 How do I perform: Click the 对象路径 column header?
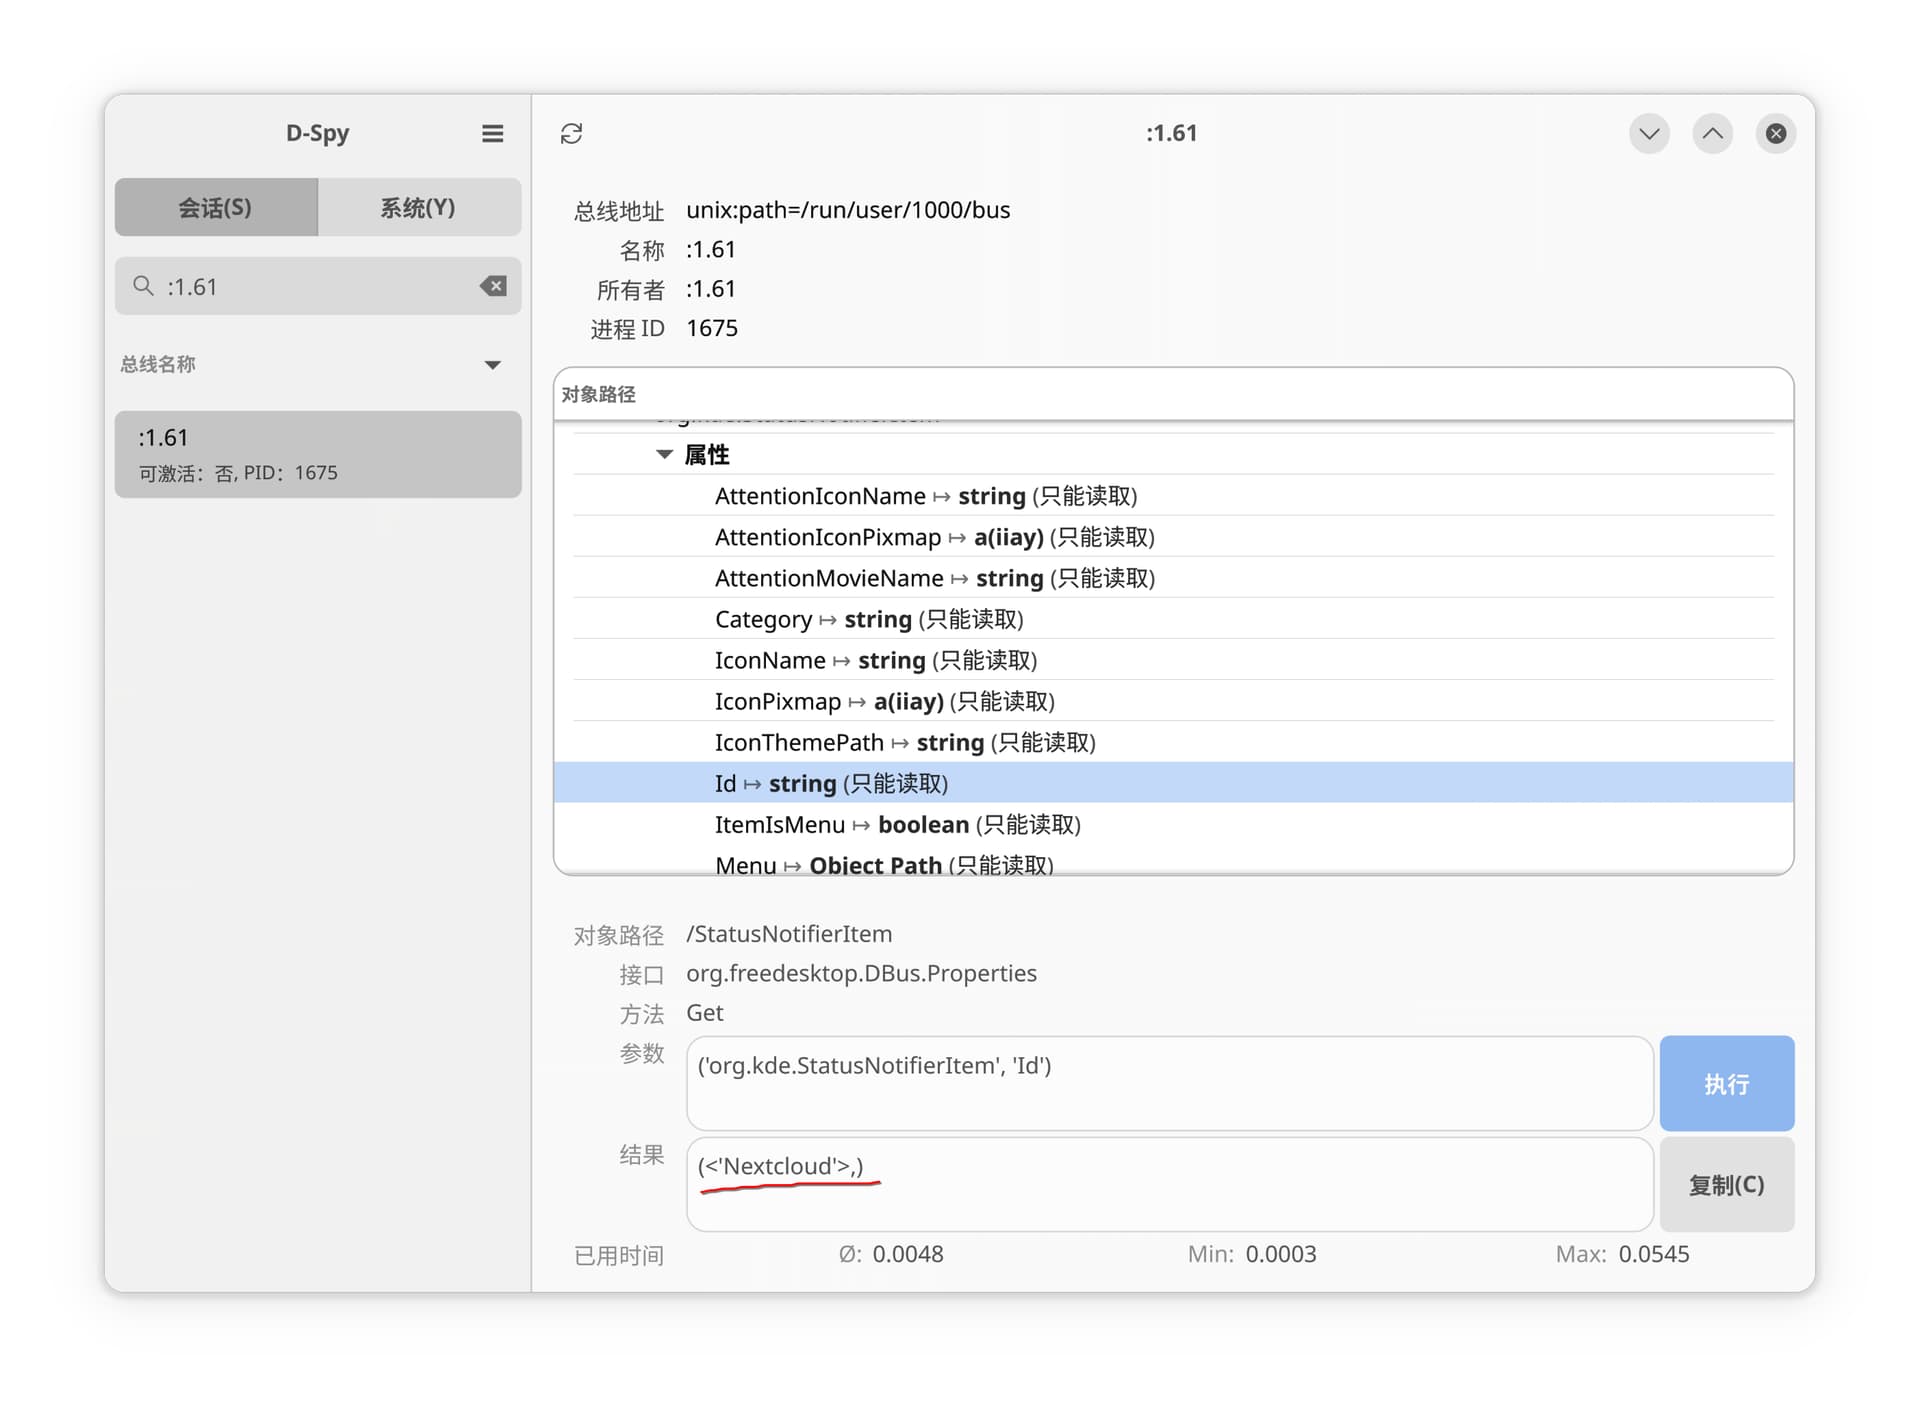pyautogui.click(x=1173, y=394)
